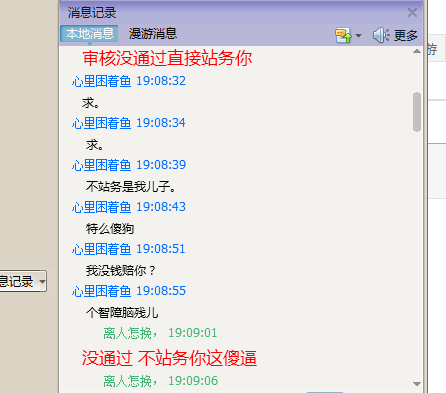Viewport: 446px width, 393px height.
Task: Click red message starting 没通过 不站务
Action: (x=169, y=359)
